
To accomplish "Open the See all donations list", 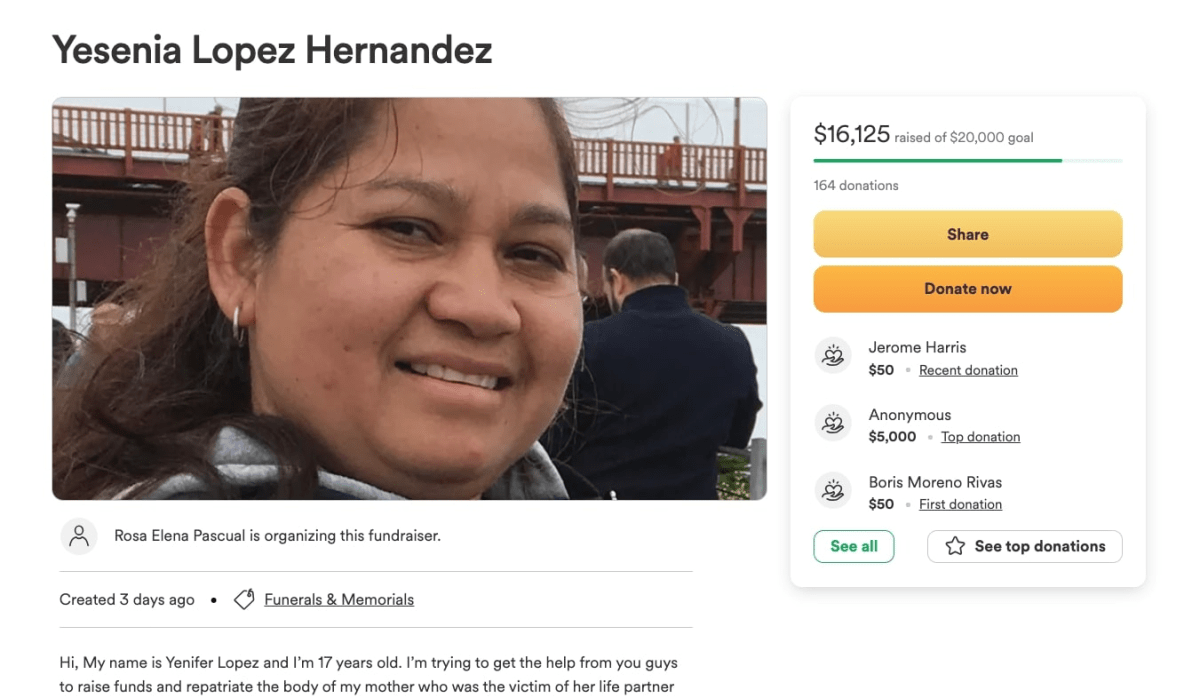I will pyautogui.click(x=854, y=546).
